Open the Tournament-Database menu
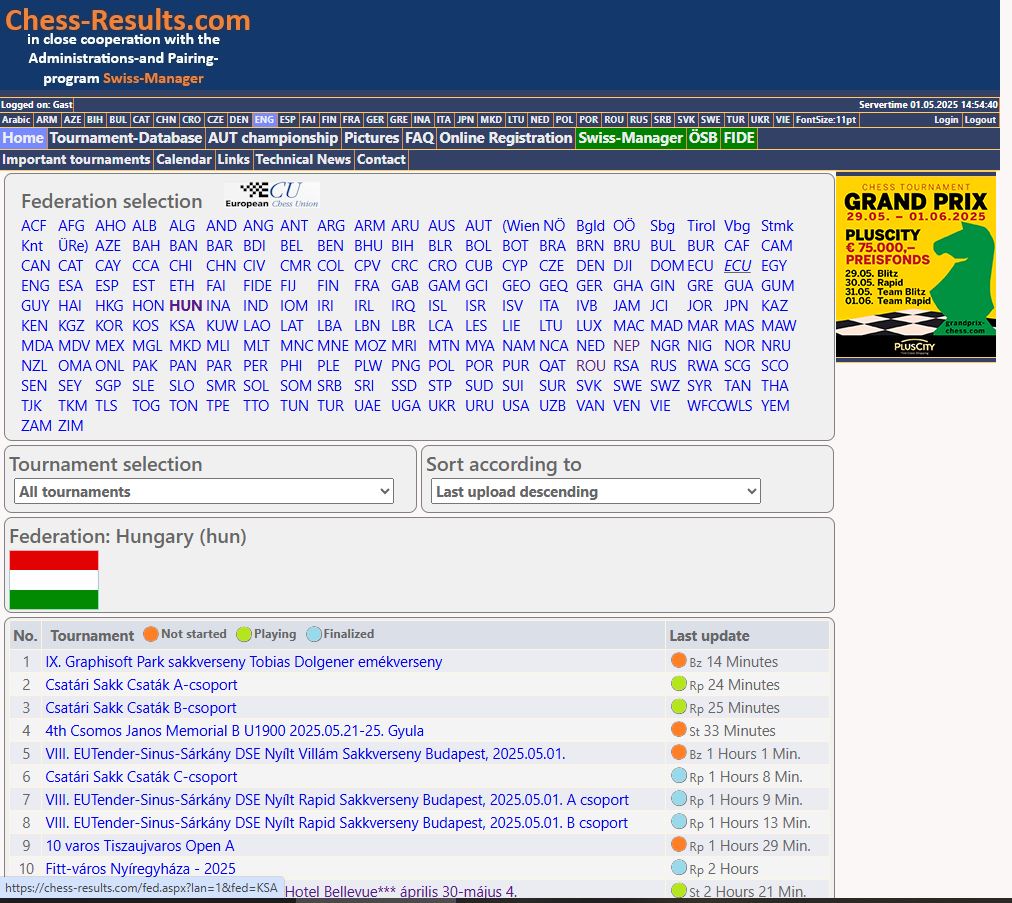The image size is (1012, 903). [x=126, y=138]
